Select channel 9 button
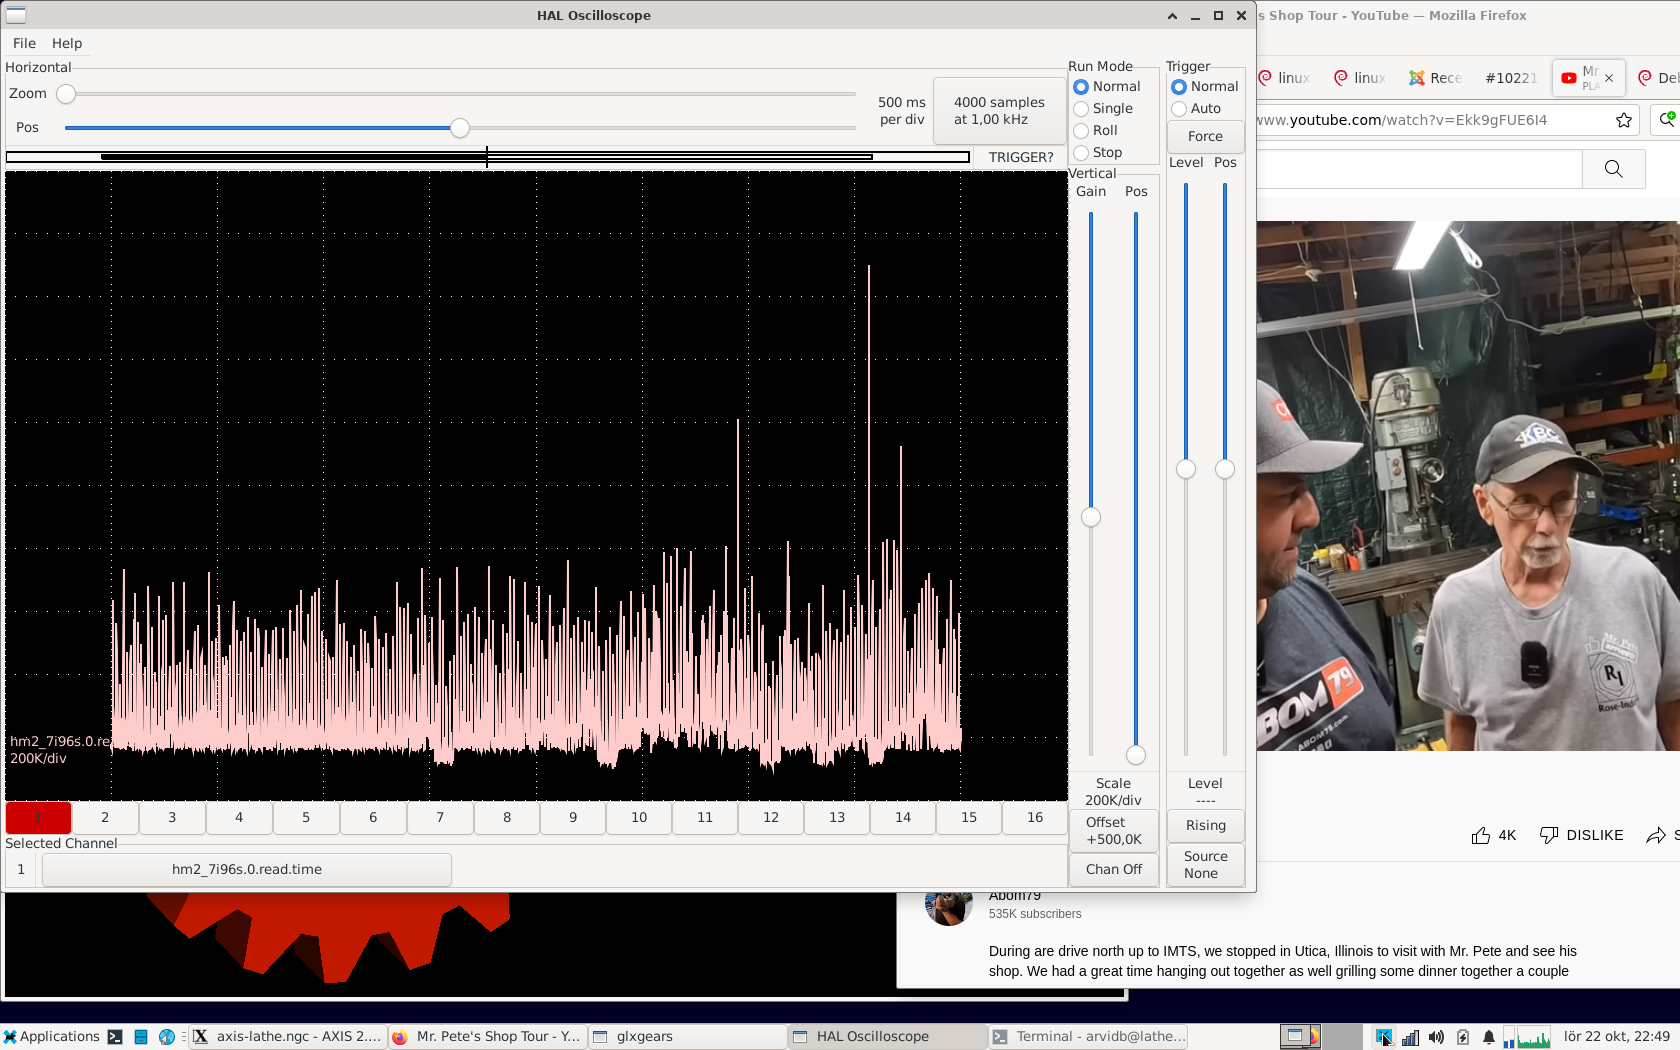Image resolution: width=1680 pixels, height=1050 pixels. (573, 817)
